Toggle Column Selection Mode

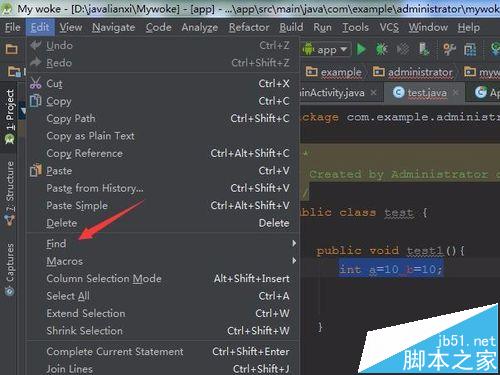163,278
